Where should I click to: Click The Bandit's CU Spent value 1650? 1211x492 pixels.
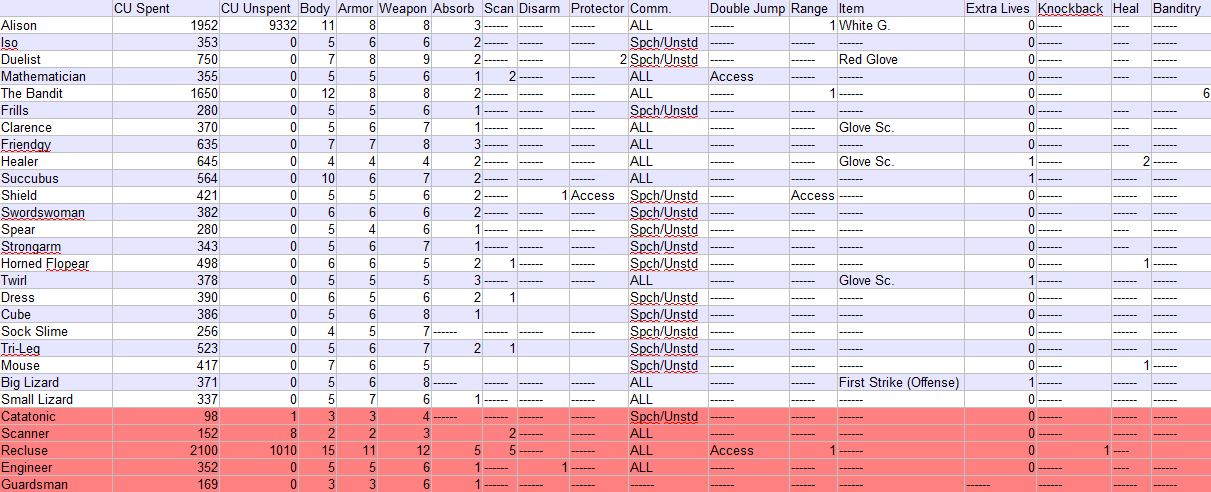click(164, 93)
